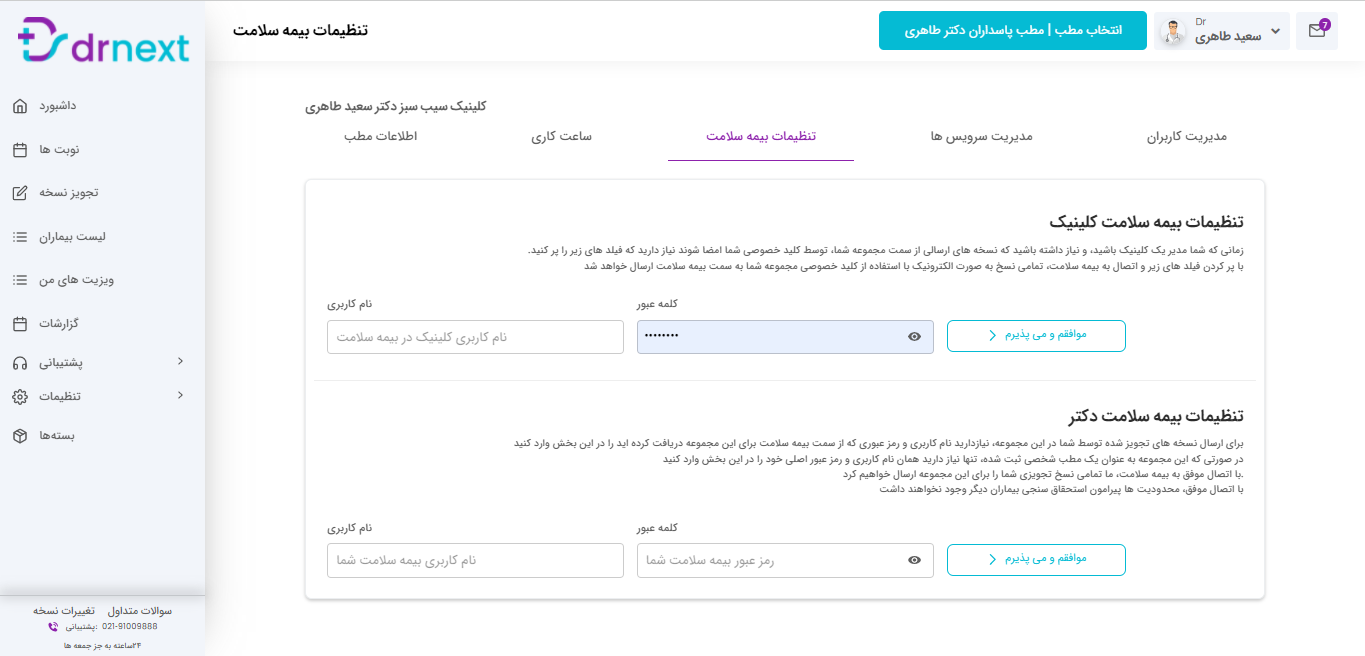
Task: Click انتخاب مطب clinic selection button
Action: pyautogui.click(x=1013, y=31)
